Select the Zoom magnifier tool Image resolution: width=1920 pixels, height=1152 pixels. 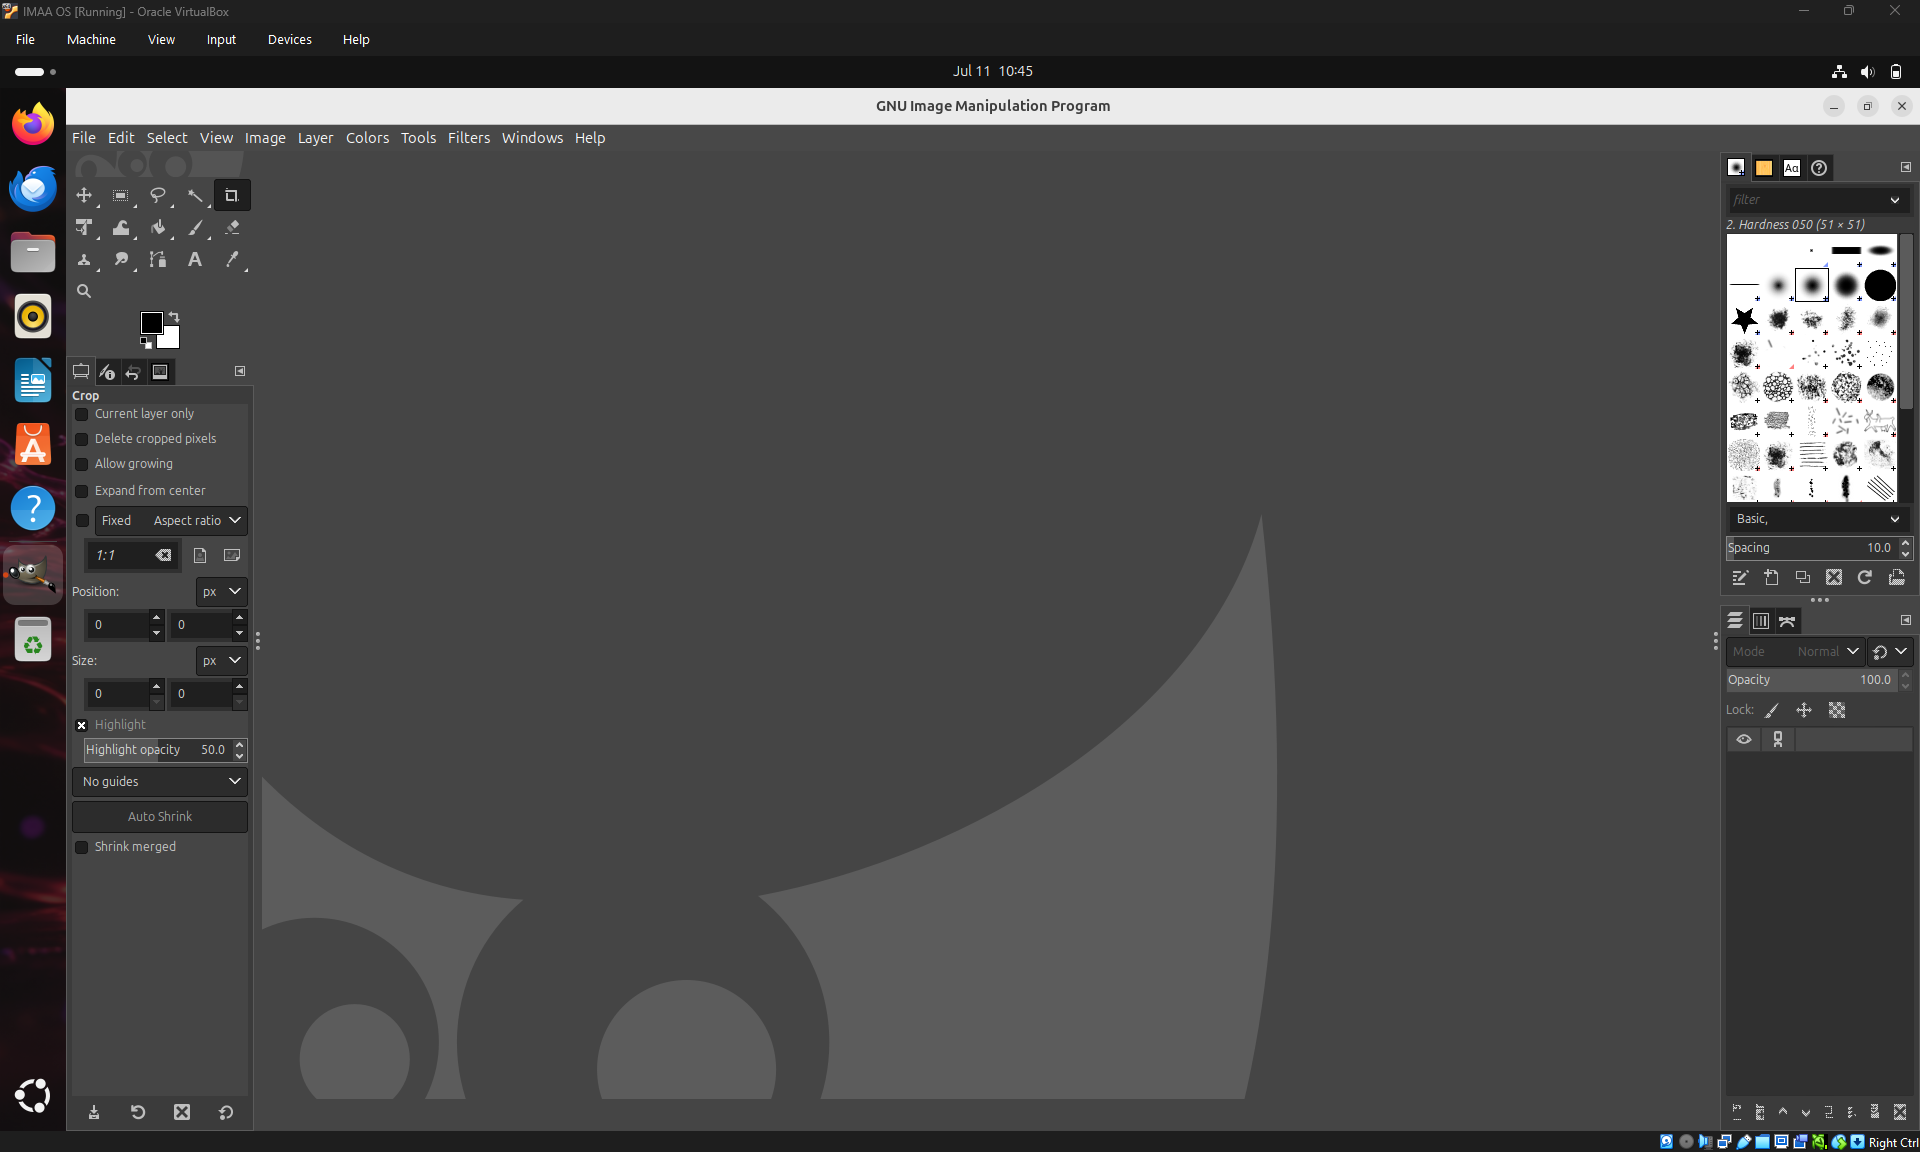84,291
